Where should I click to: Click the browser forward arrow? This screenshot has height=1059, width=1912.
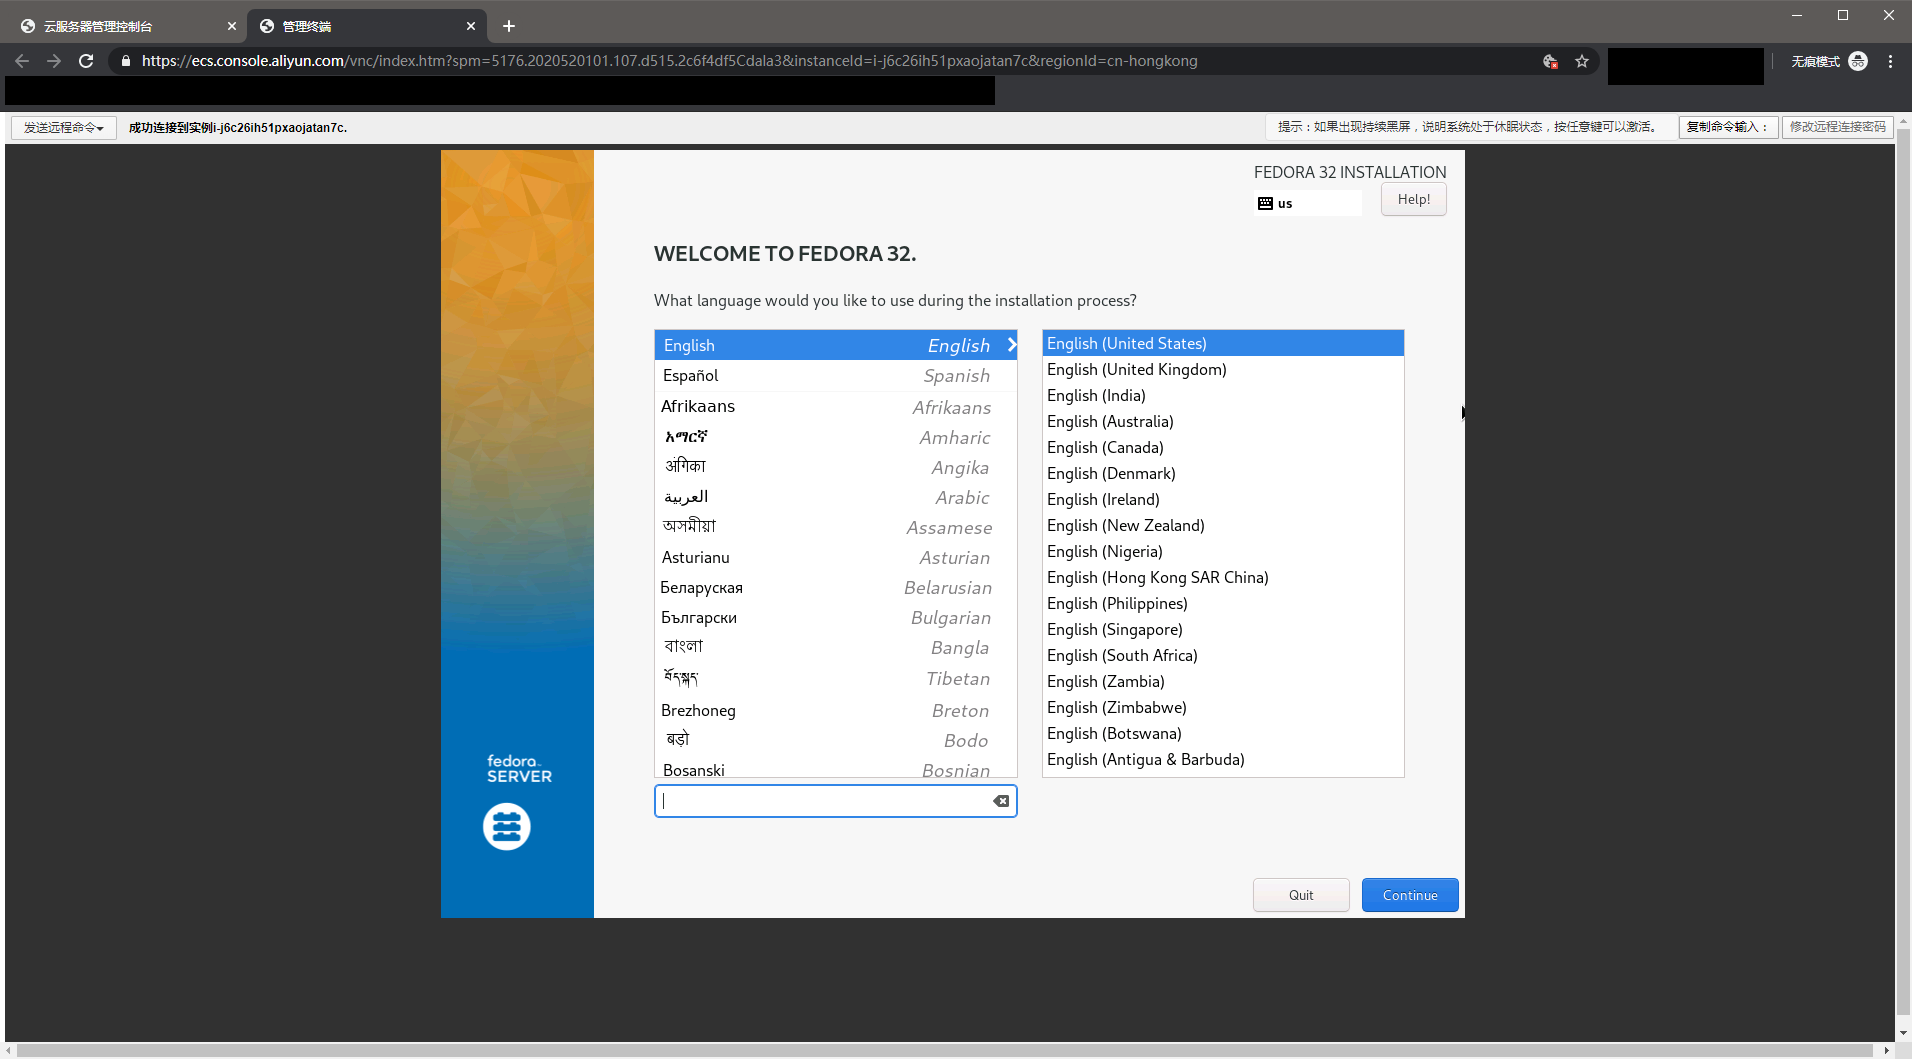click(x=54, y=61)
